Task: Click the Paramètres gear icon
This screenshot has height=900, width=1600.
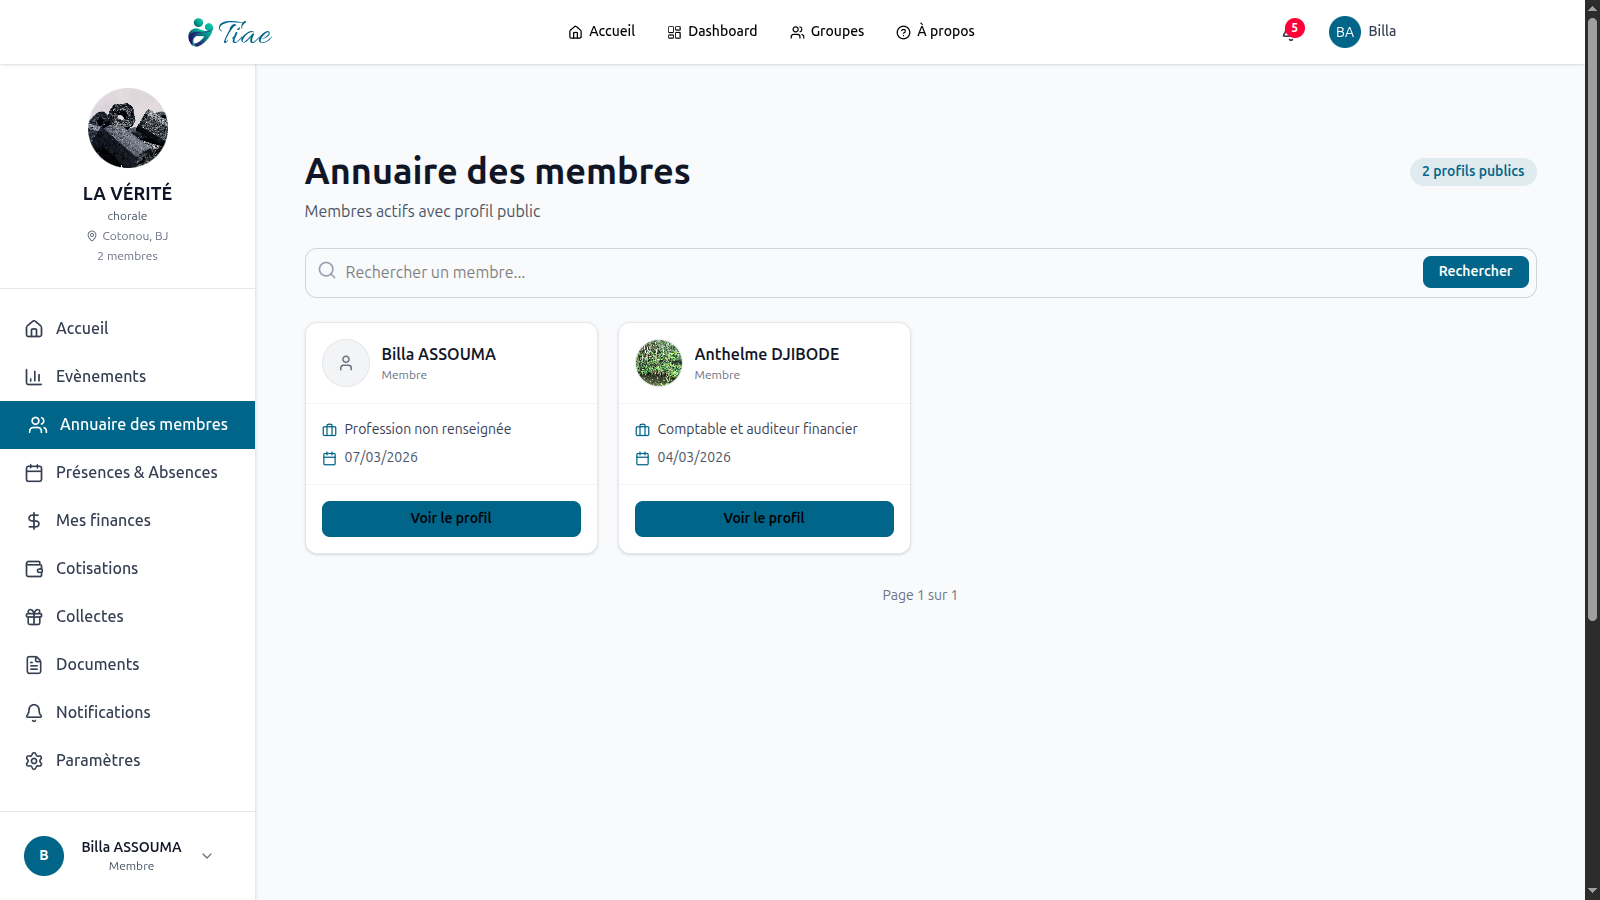Action: pos(34,761)
